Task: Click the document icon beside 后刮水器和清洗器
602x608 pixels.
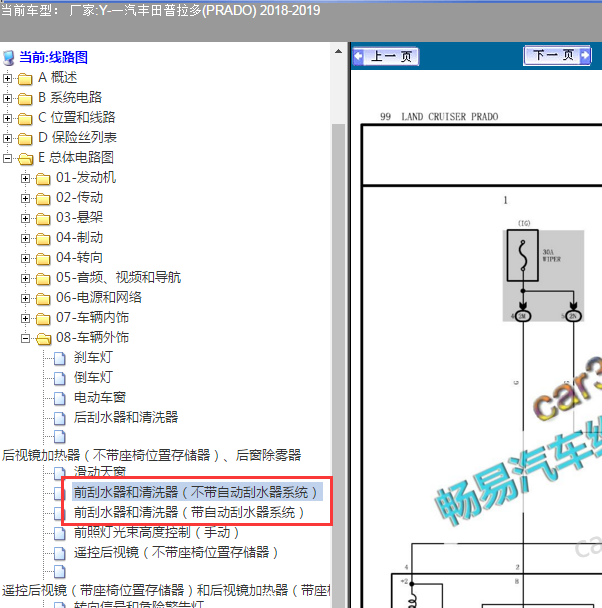Action: pyautogui.click(x=60, y=418)
